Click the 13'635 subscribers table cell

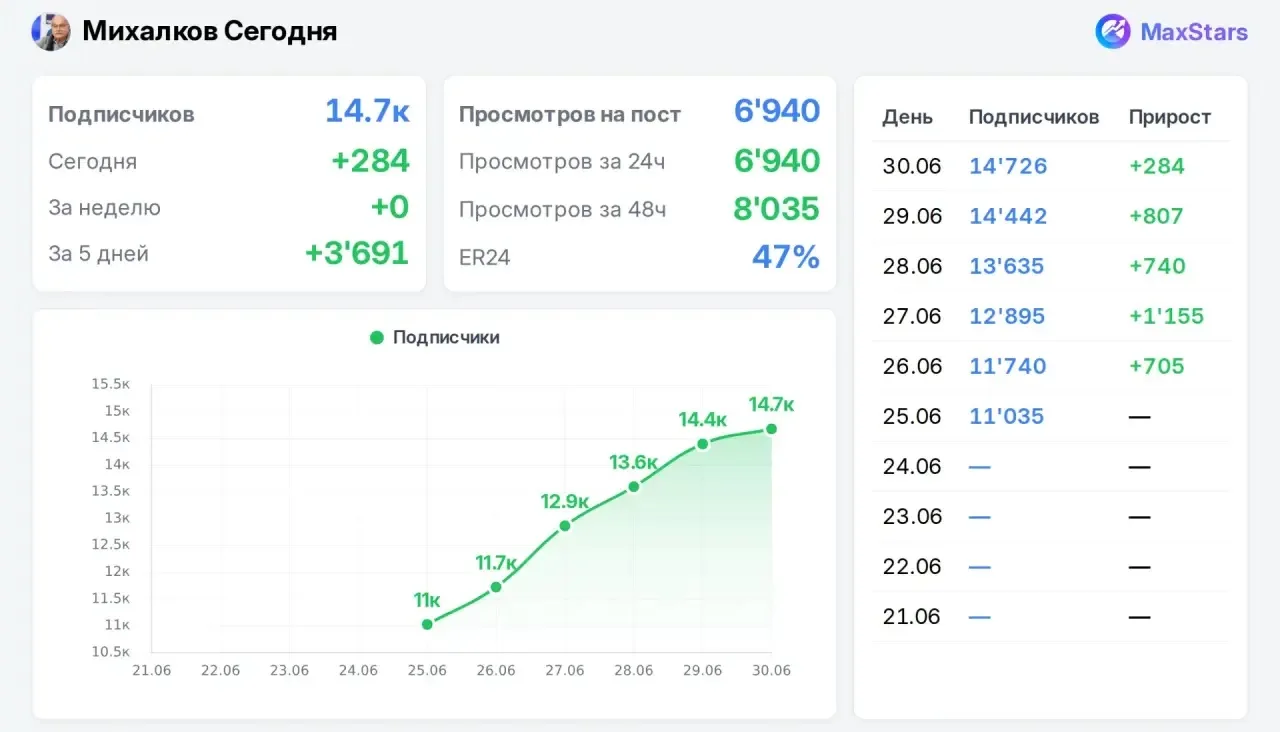[x=1006, y=266]
